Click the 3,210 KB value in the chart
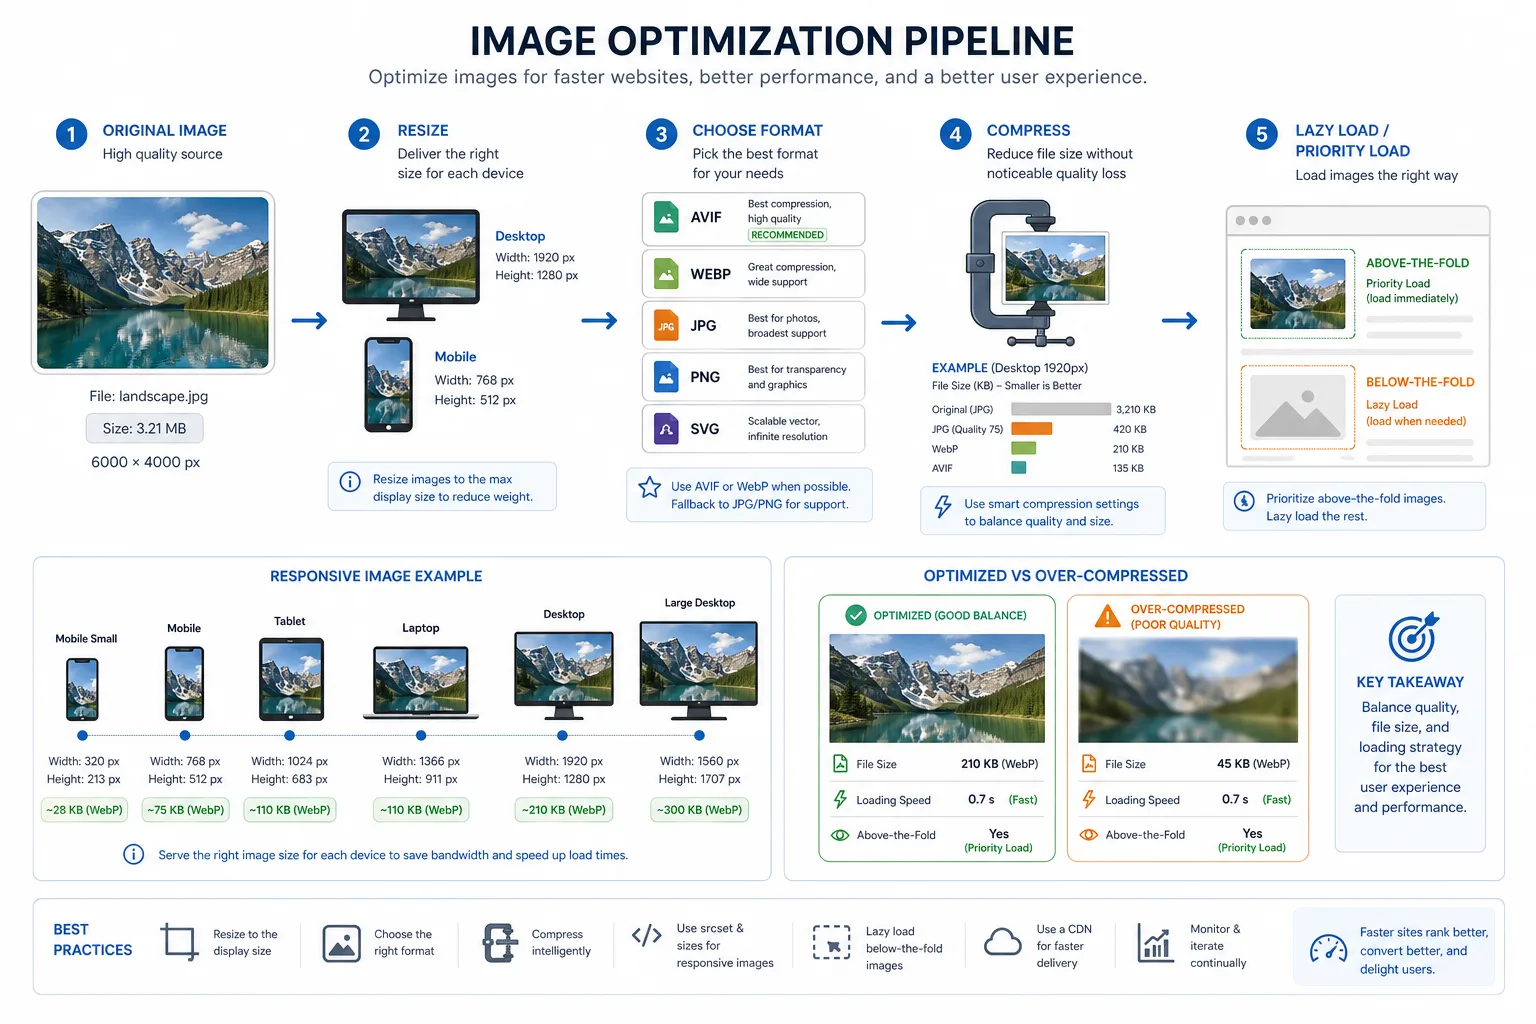The width and height of the screenshot is (1536, 1024). [1136, 409]
